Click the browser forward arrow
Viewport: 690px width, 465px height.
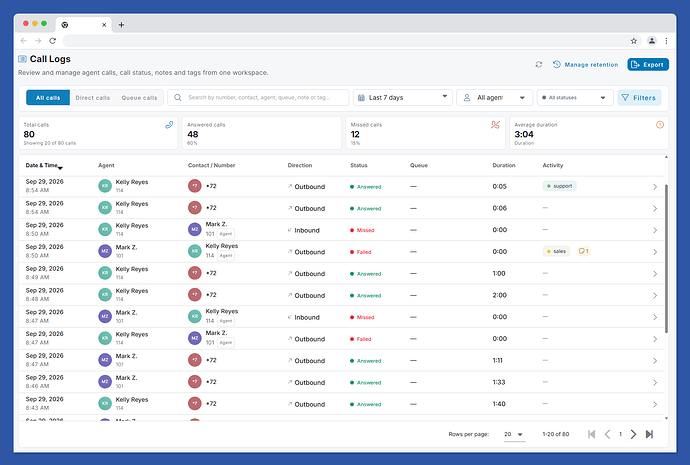coord(38,41)
